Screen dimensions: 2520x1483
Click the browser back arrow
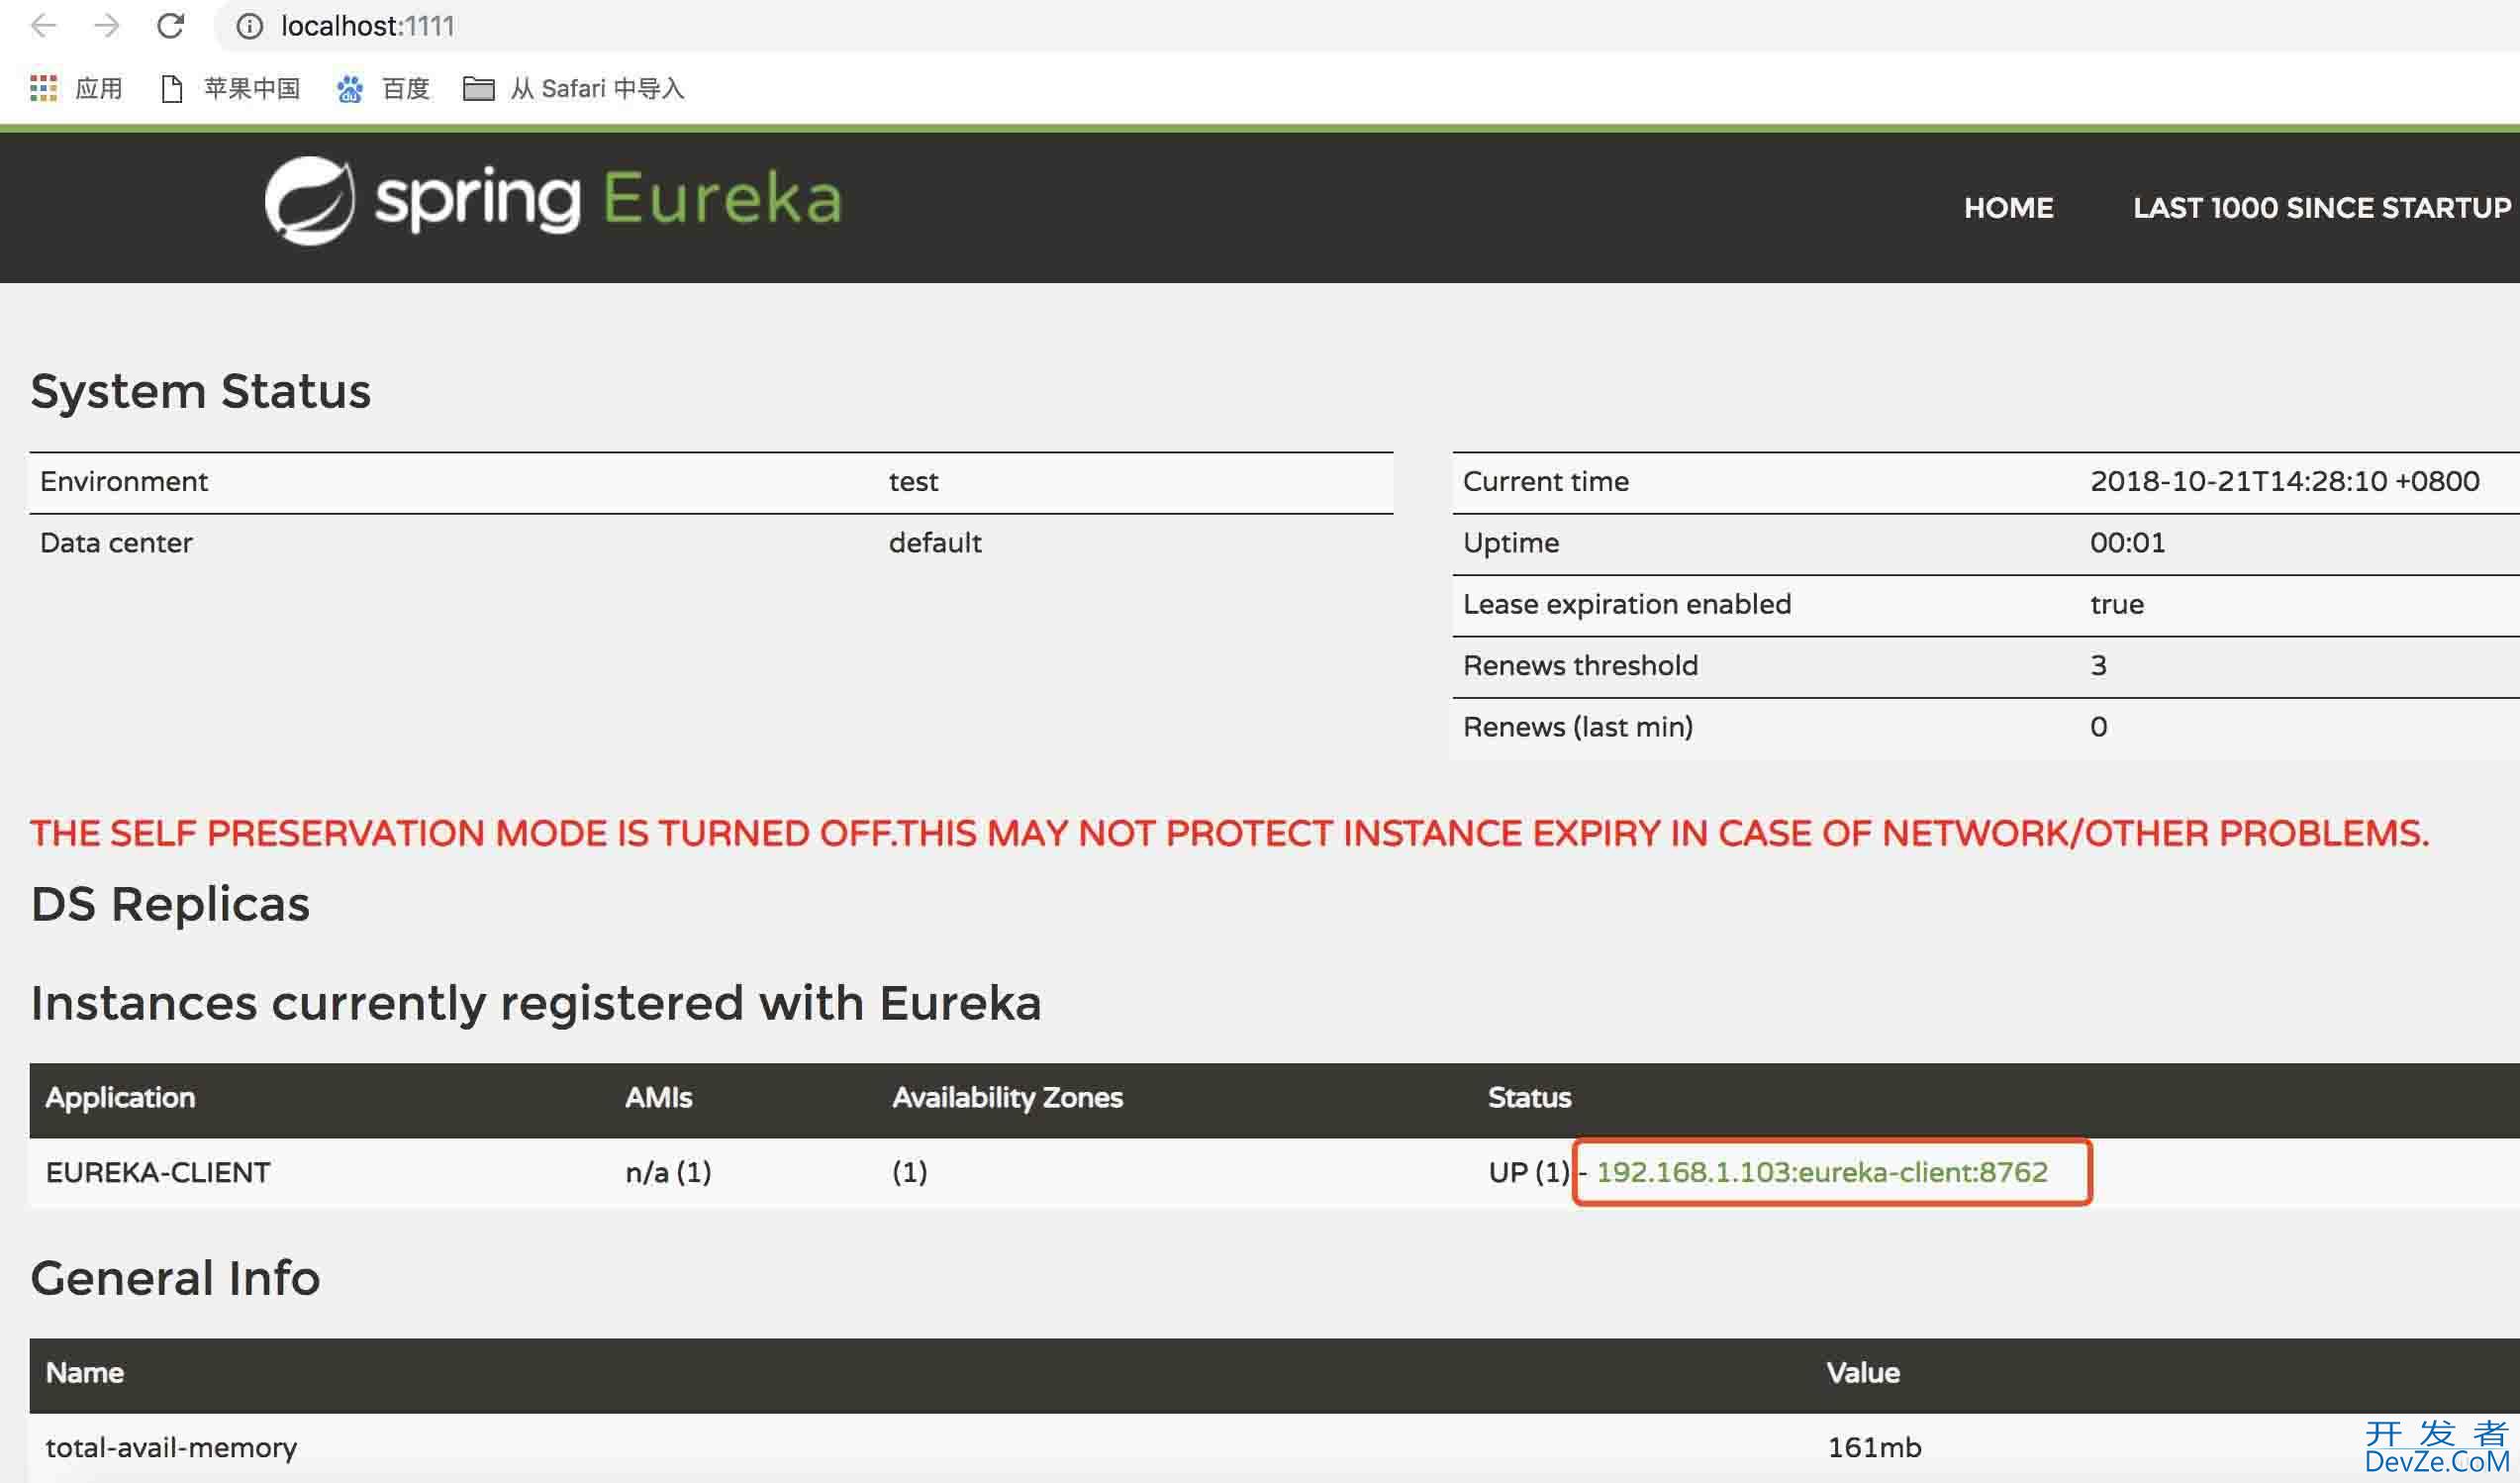tap(43, 26)
